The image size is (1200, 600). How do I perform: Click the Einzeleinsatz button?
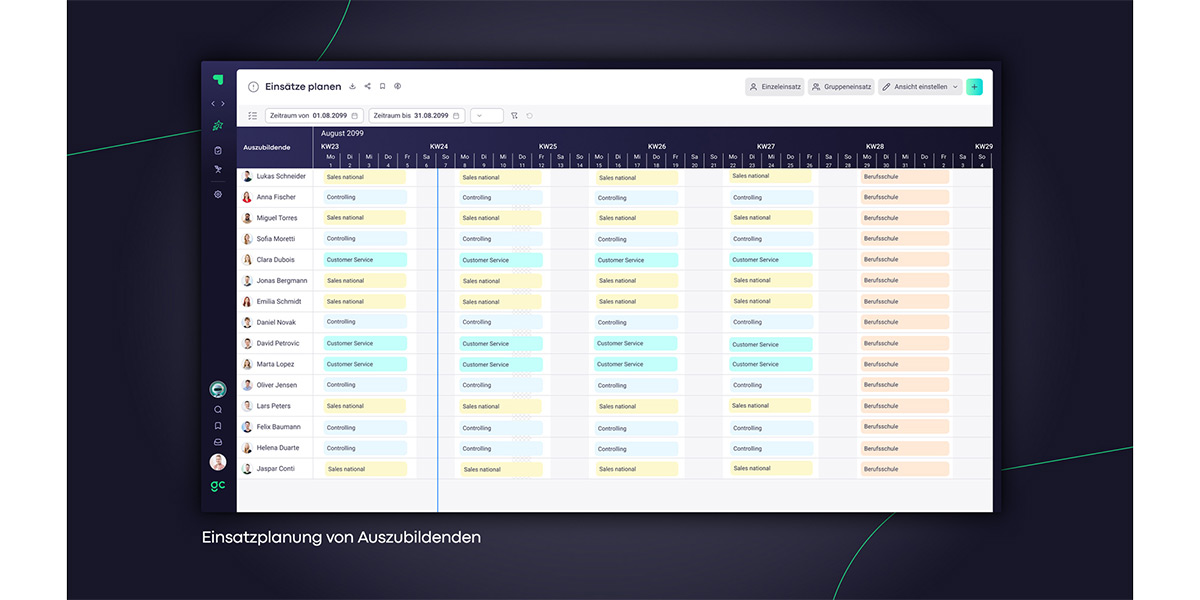[x=774, y=87]
